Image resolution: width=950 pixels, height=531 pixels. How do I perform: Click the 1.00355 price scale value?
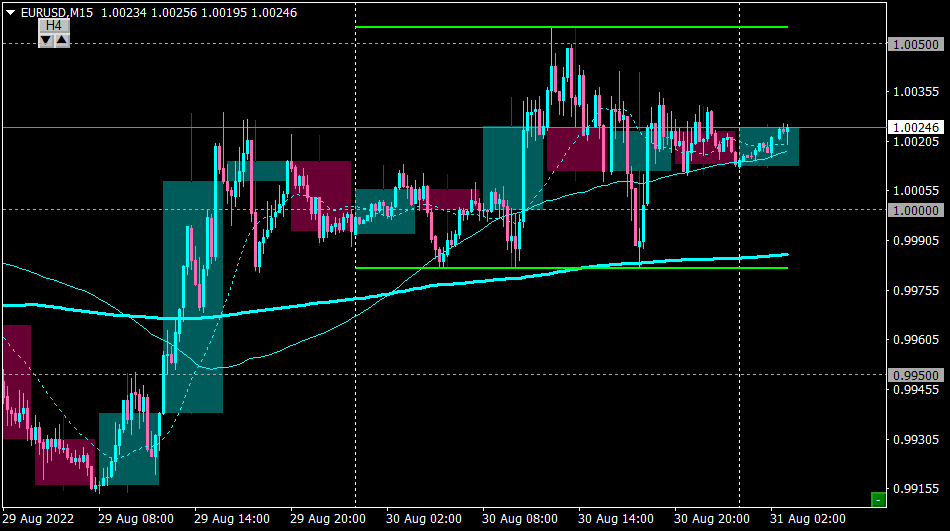pyautogui.click(x=916, y=92)
